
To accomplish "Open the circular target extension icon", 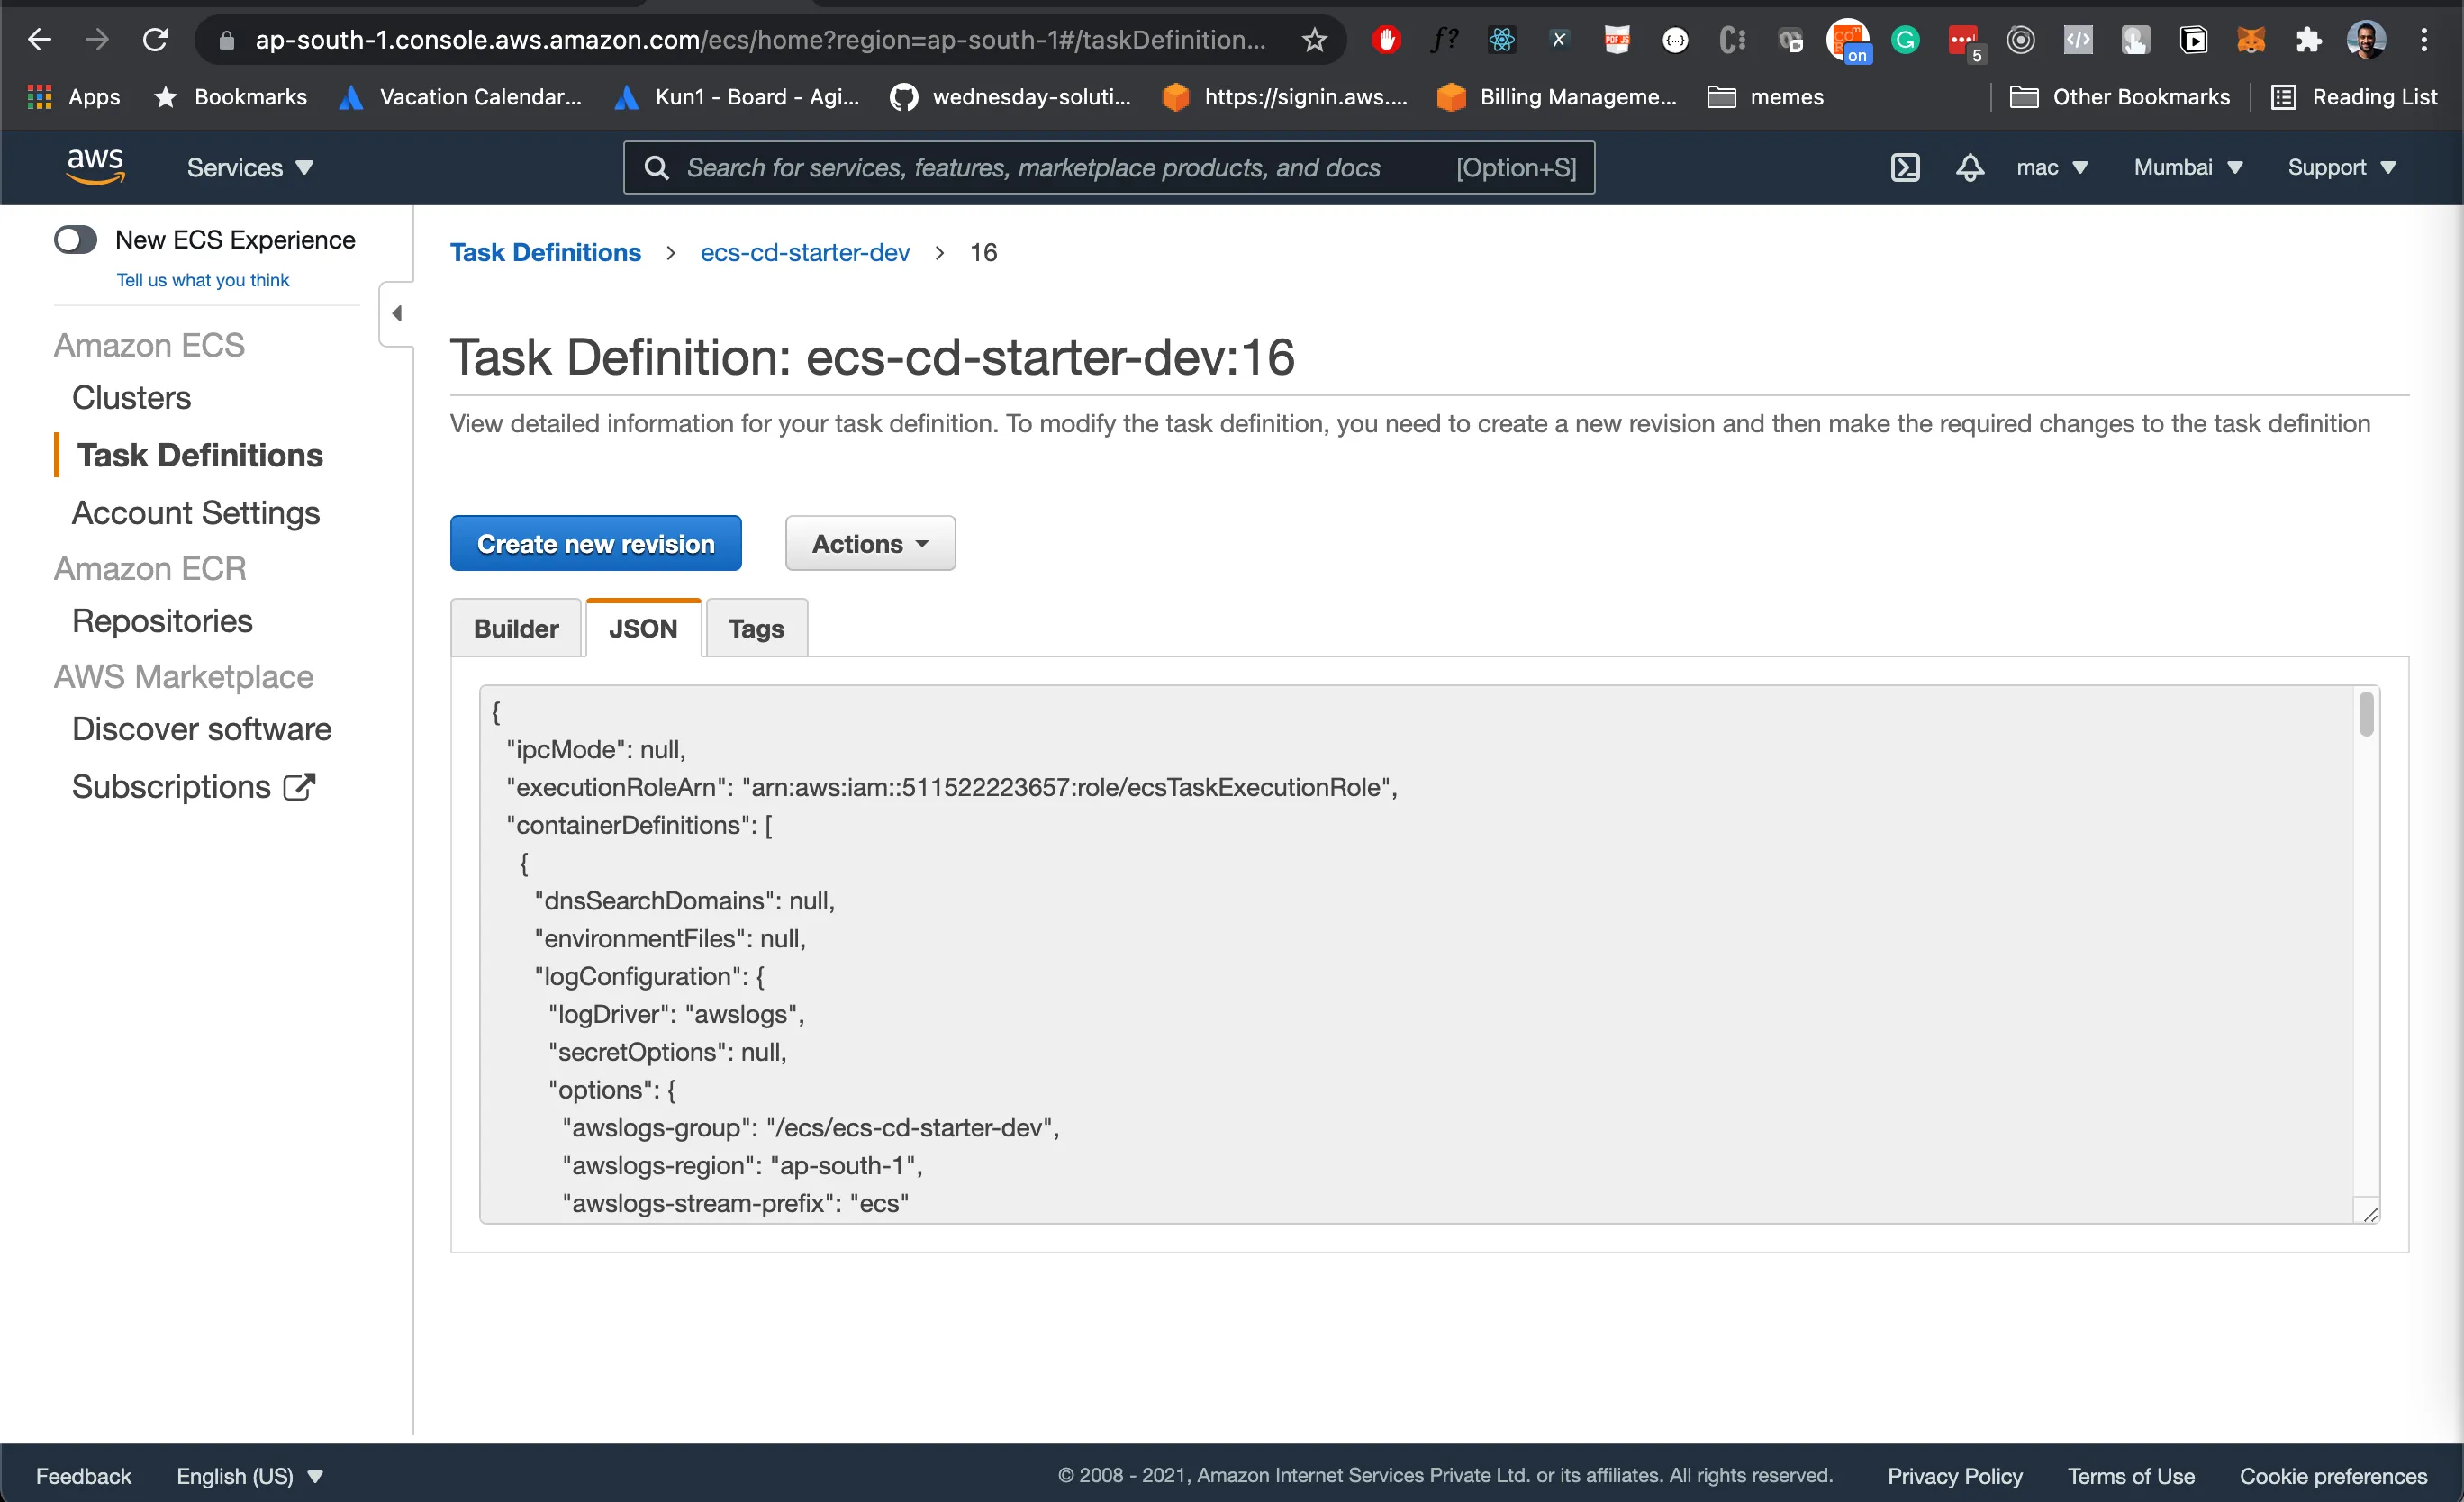I will coord(2021,40).
